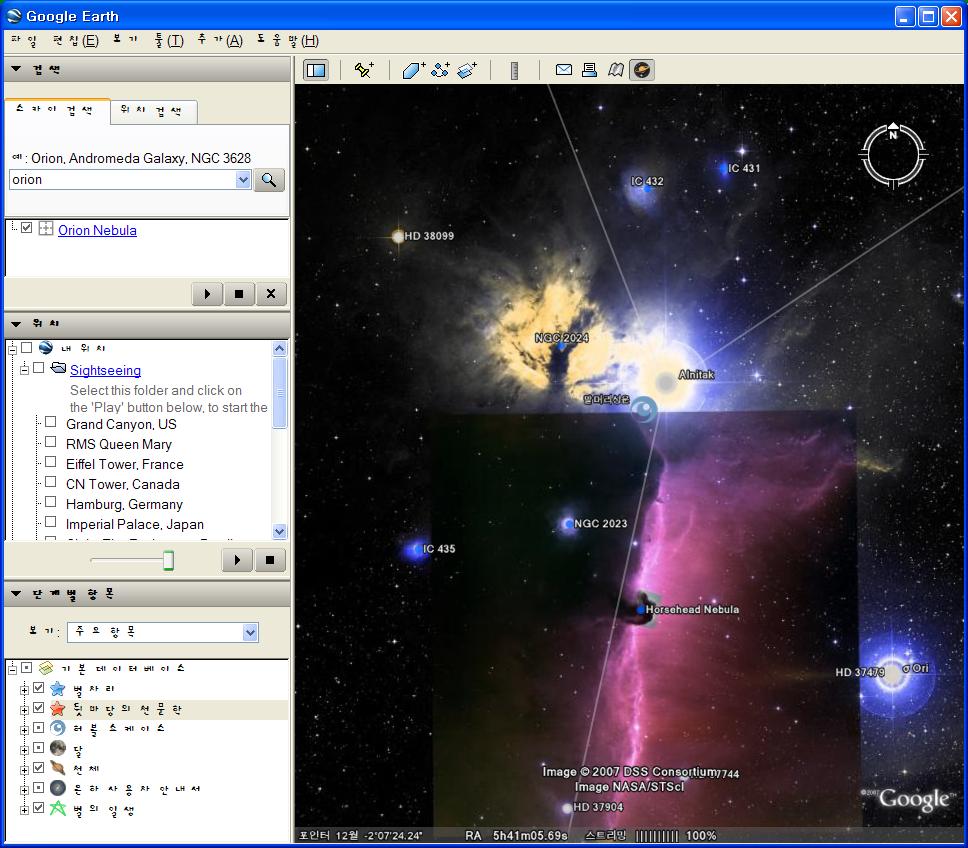Toggle the sidebar panel button in toolbar
The height and width of the screenshot is (848, 968).
click(316, 70)
